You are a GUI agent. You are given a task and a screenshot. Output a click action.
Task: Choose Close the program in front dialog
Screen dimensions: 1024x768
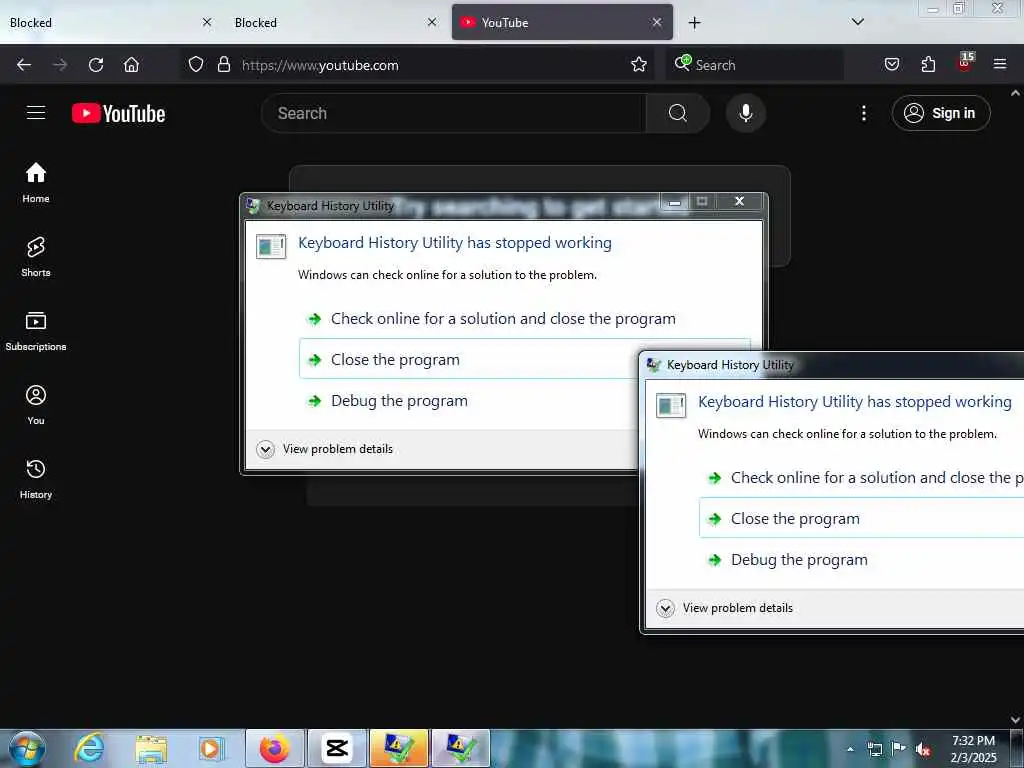(x=861, y=519)
